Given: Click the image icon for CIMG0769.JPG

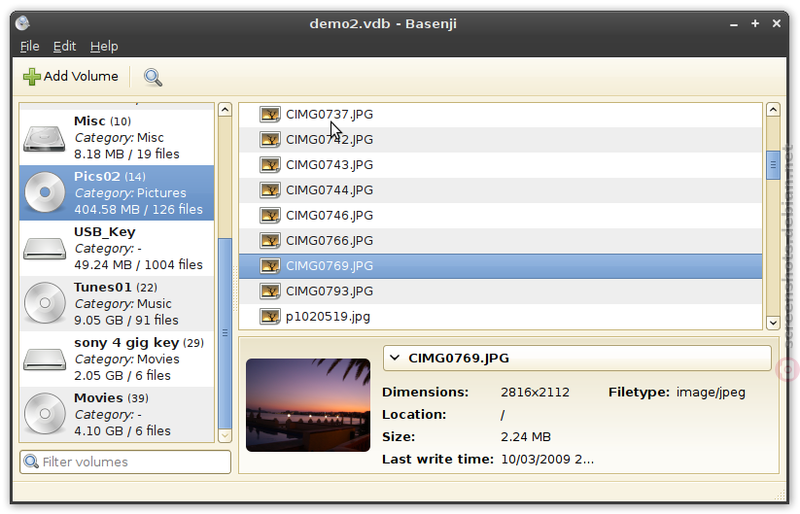Looking at the screenshot, I should (270, 266).
